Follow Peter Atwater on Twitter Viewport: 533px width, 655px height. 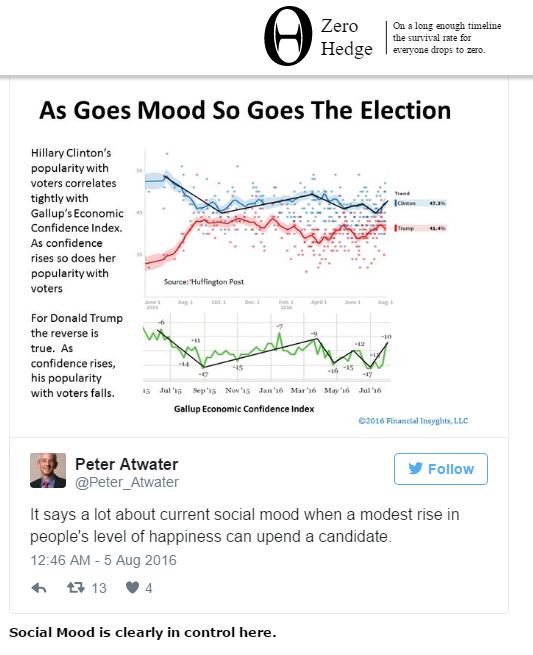(x=441, y=469)
